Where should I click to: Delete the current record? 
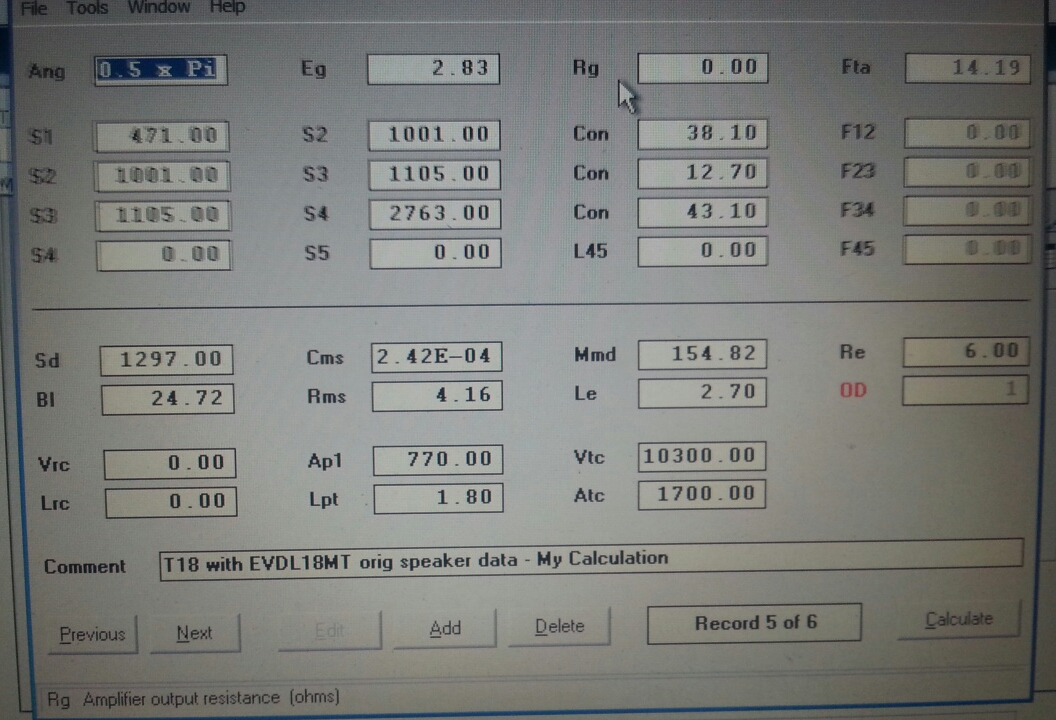coord(559,626)
